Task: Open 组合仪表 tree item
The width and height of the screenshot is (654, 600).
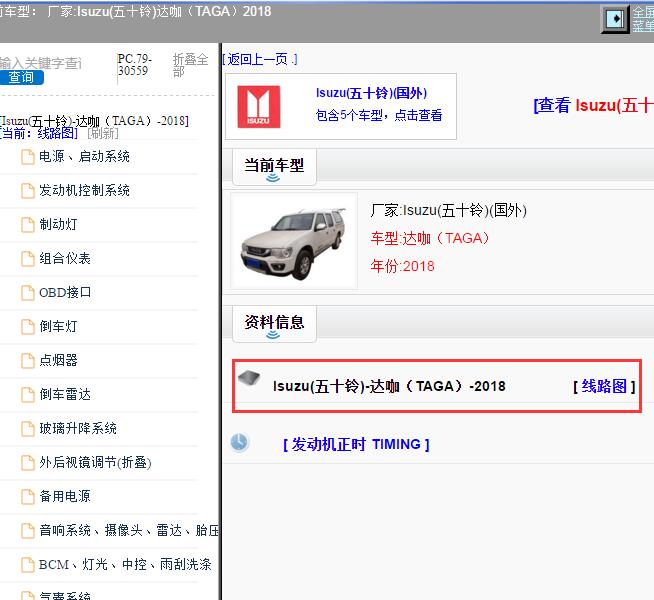Action: click(x=65, y=259)
